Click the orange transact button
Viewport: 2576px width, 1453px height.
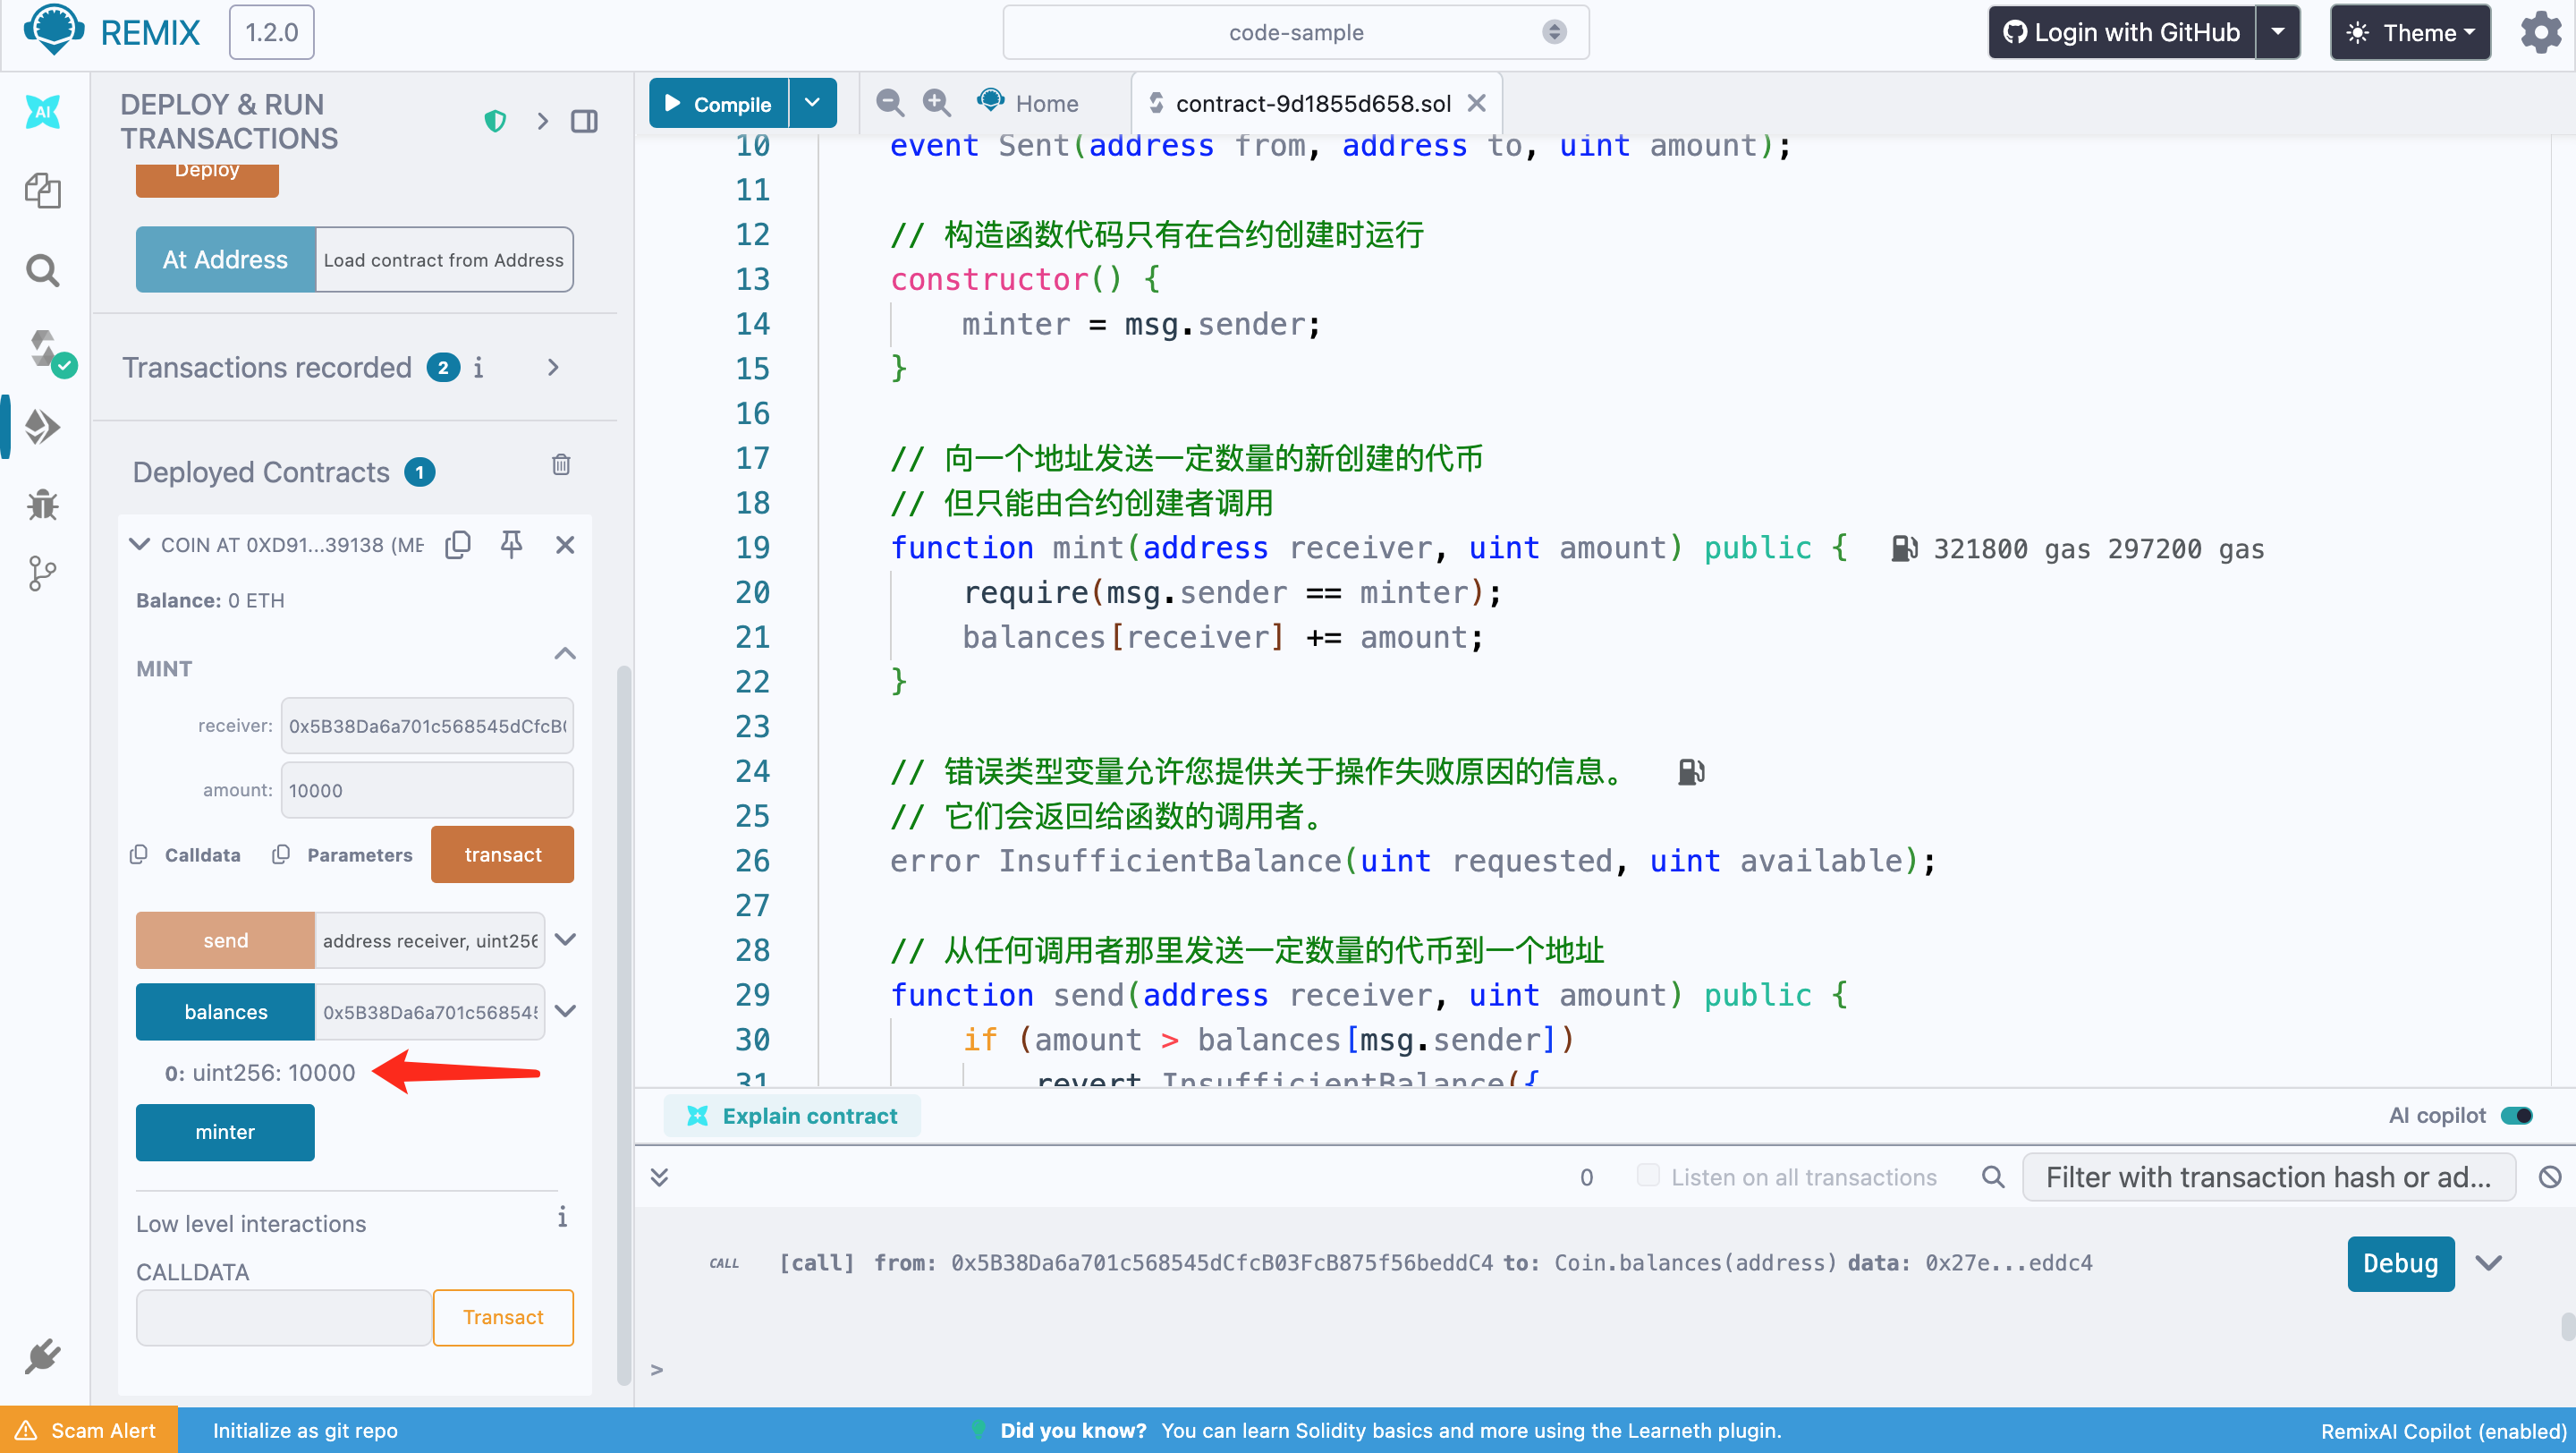[502, 855]
